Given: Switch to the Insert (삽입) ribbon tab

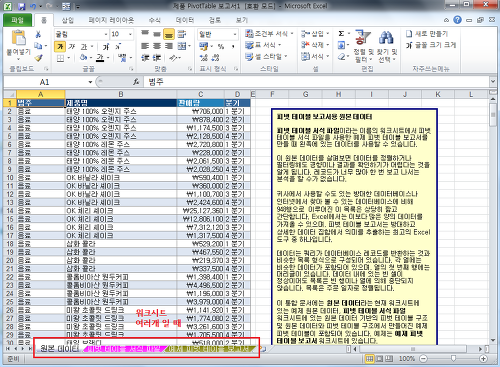Looking at the screenshot, I should 68,20.
